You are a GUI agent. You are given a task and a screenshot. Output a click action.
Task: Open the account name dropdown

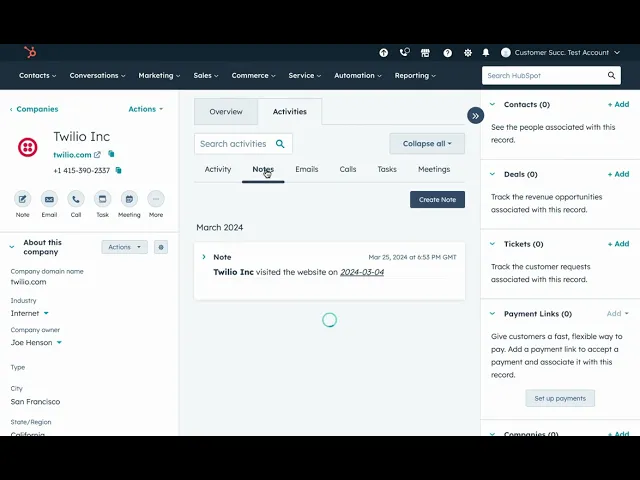click(567, 53)
